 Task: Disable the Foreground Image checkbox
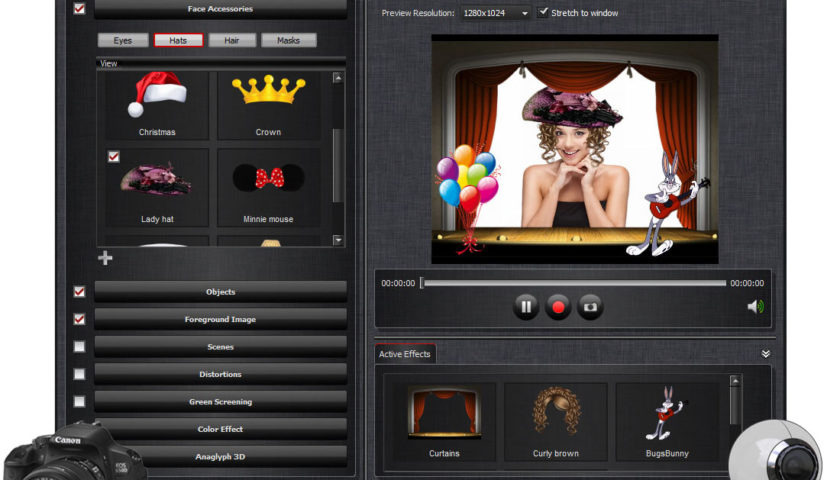(x=79, y=319)
